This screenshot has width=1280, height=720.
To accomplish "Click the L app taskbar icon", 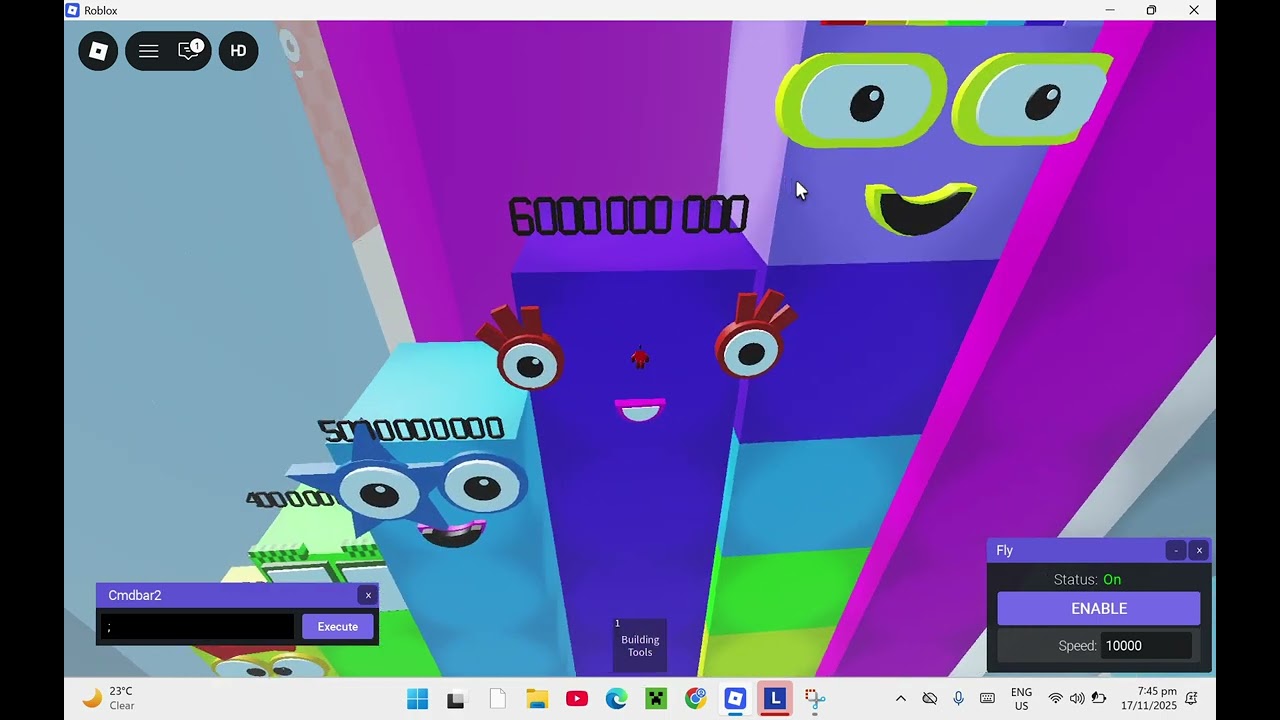I will click(x=775, y=699).
